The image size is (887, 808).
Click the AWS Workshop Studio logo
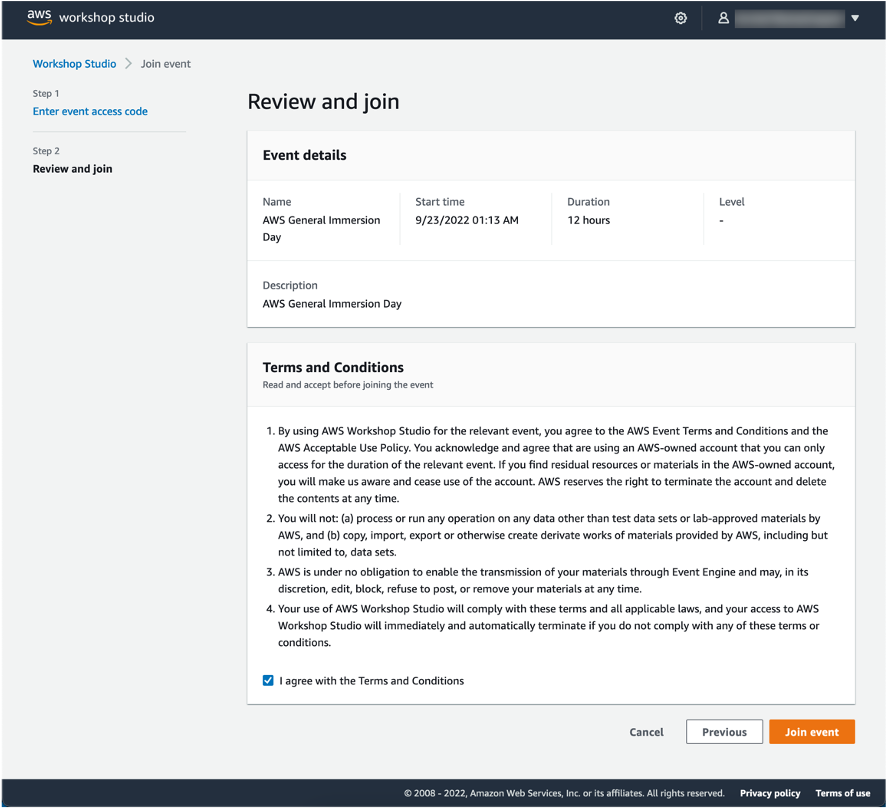pos(91,18)
